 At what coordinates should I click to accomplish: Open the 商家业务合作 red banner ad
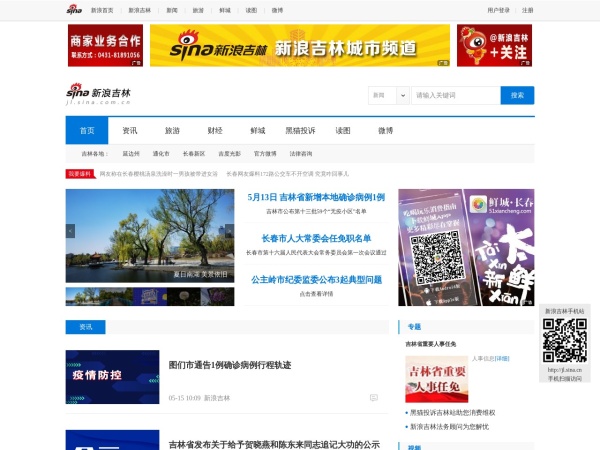coord(105,46)
